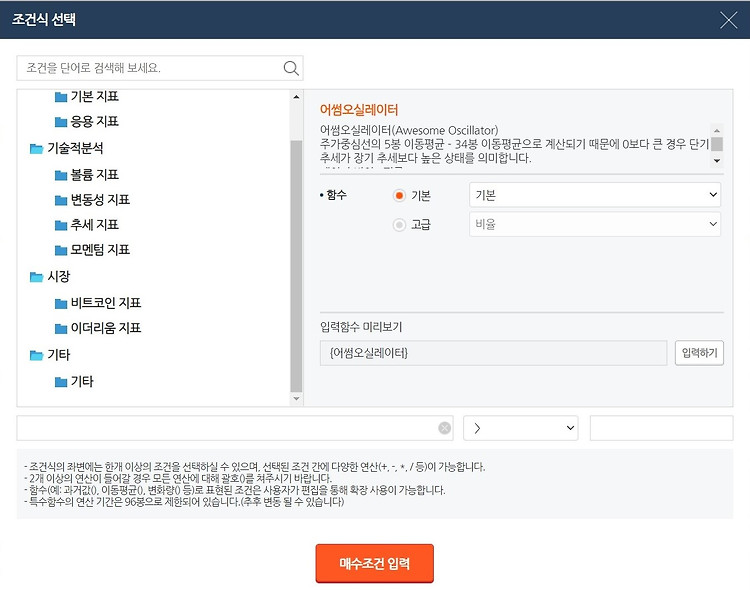Select the 볼륨 지표 tree label
The width and height of the screenshot is (750, 590).
95,175
